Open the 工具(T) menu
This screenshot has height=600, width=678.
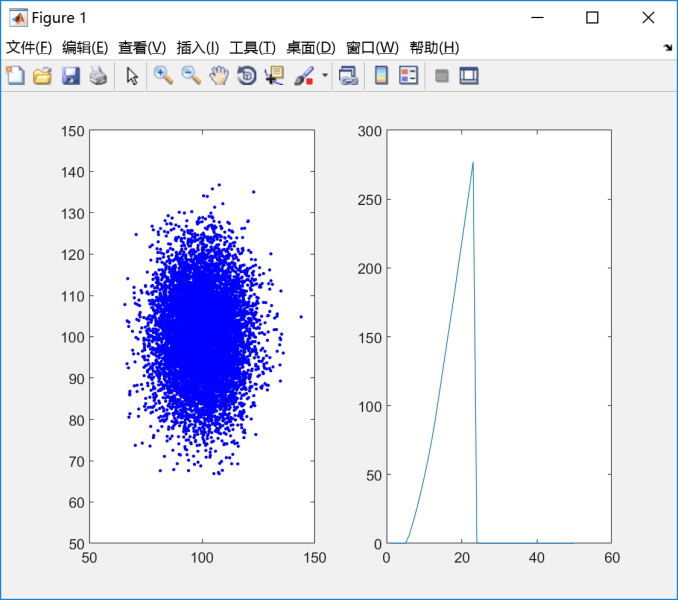point(253,48)
